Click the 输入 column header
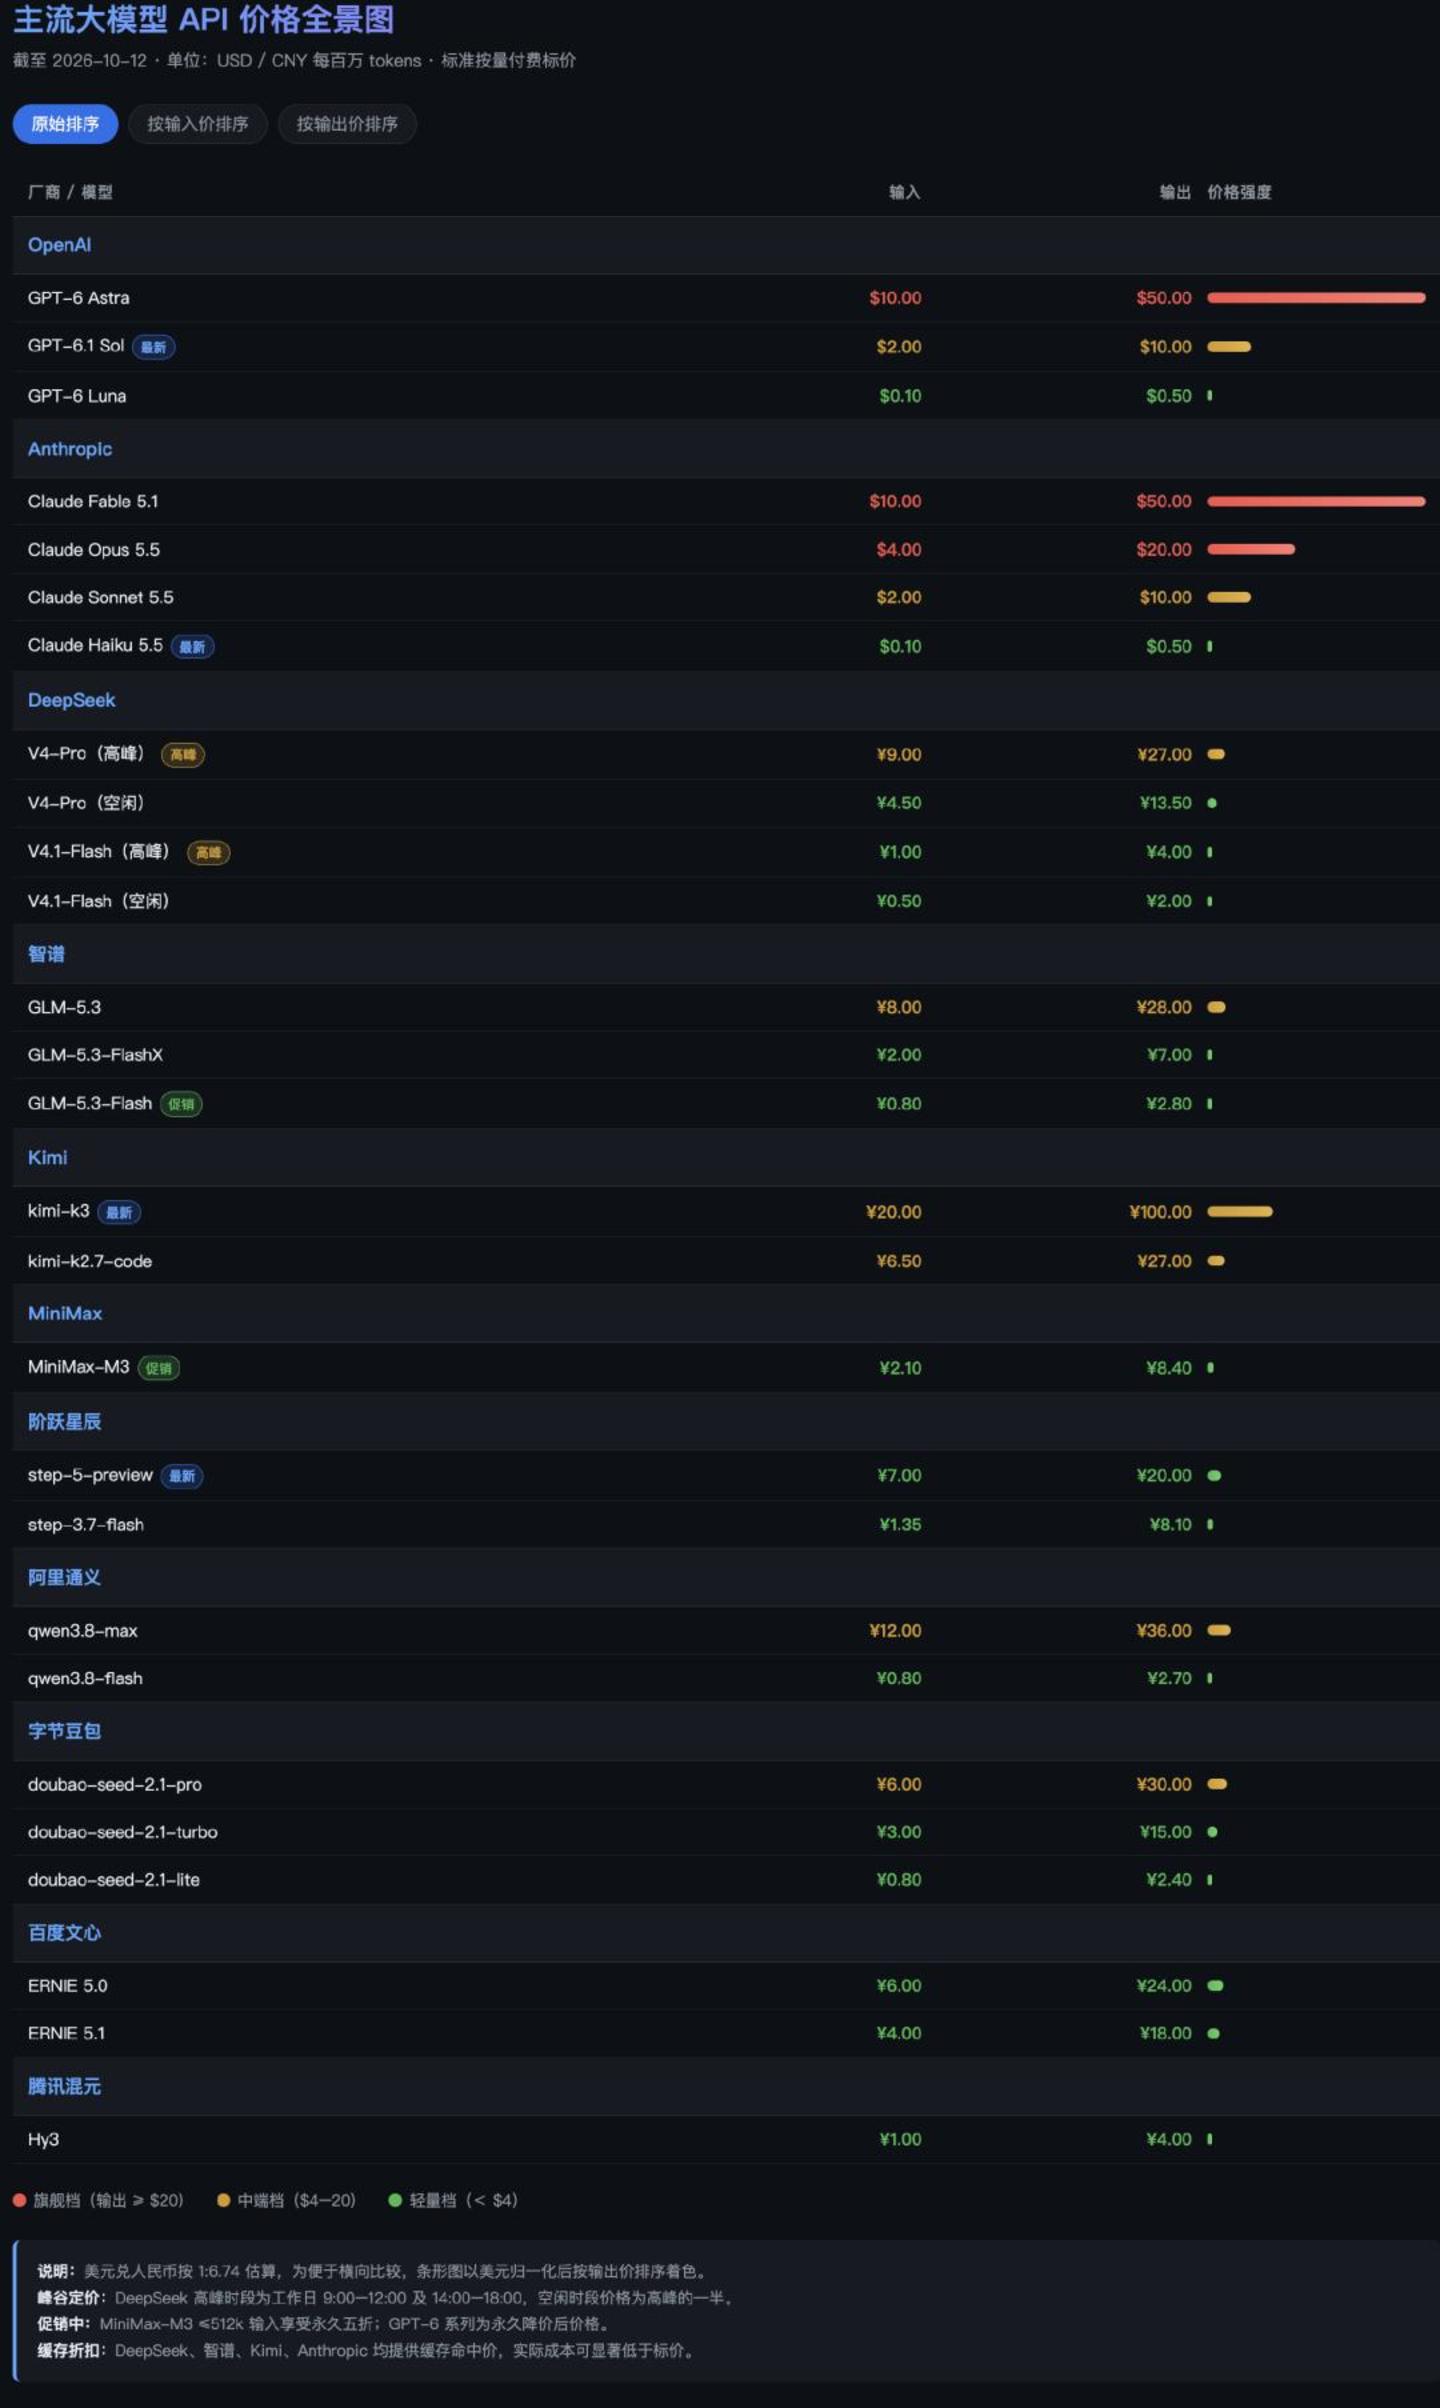1440x2408 pixels. click(905, 192)
